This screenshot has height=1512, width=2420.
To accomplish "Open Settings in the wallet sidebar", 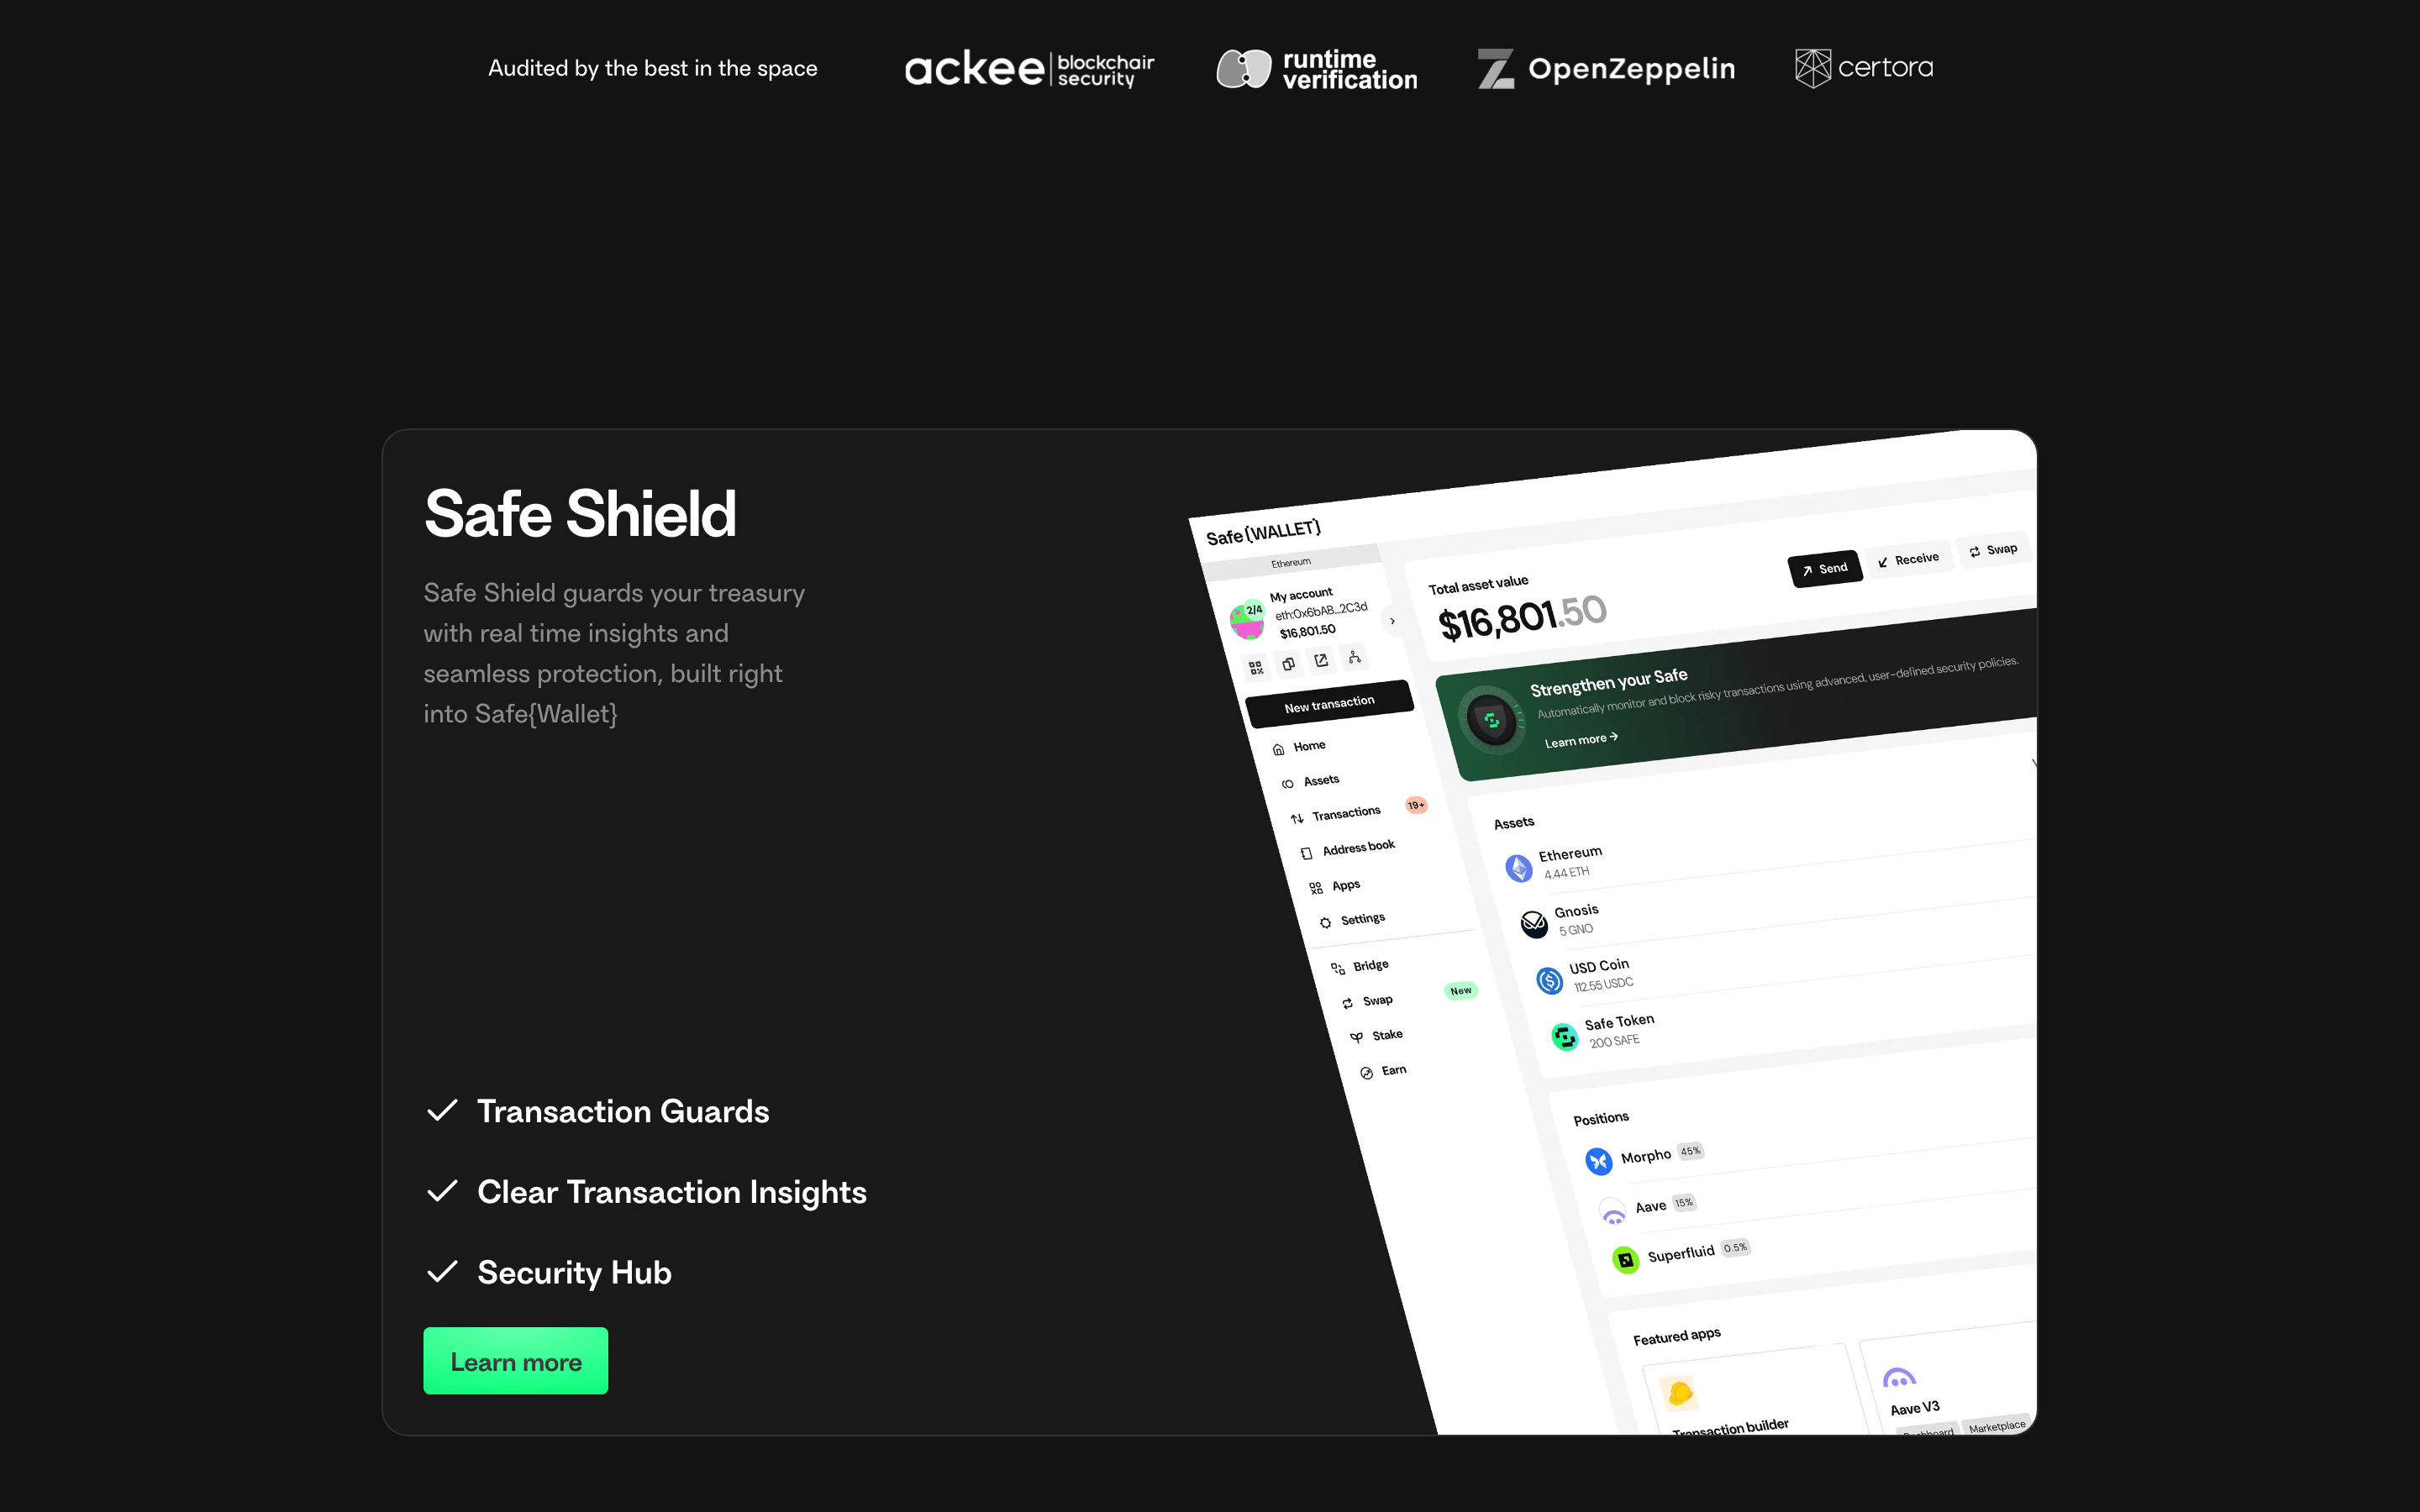I will (x=1352, y=920).
